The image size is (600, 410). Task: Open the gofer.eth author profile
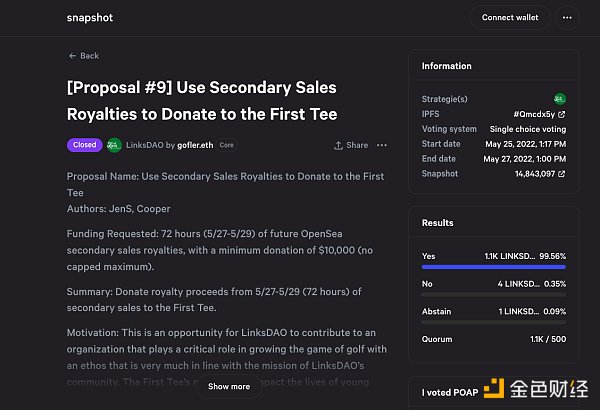(x=196, y=145)
